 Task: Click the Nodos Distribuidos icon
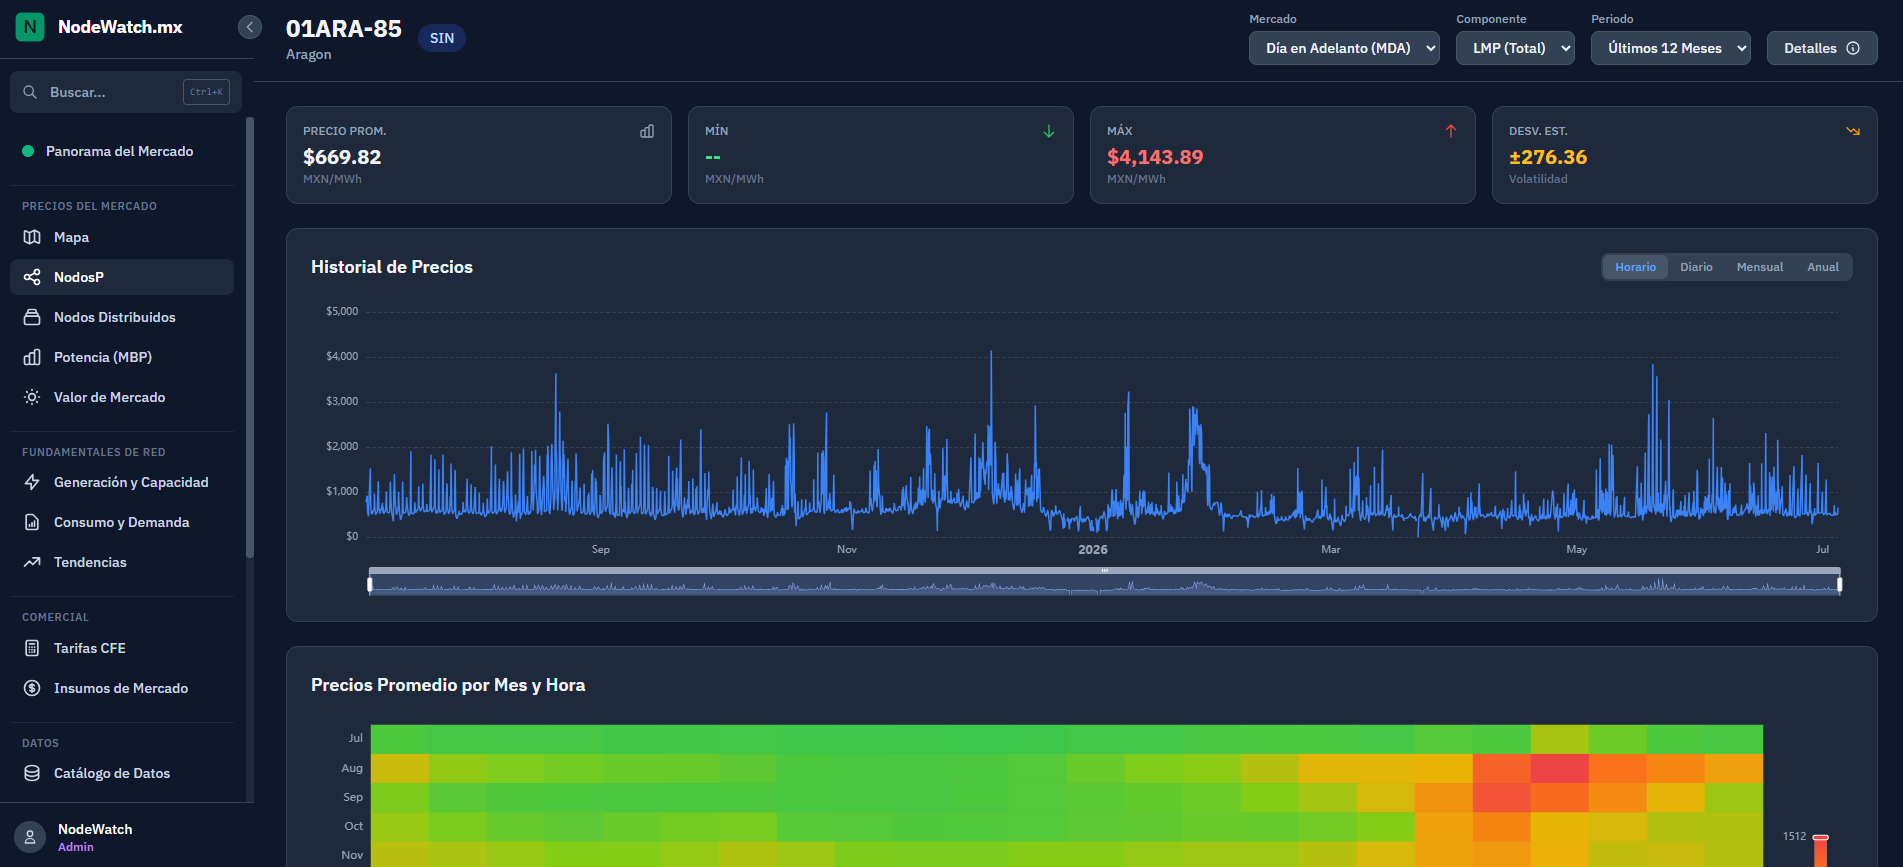click(x=32, y=317)
